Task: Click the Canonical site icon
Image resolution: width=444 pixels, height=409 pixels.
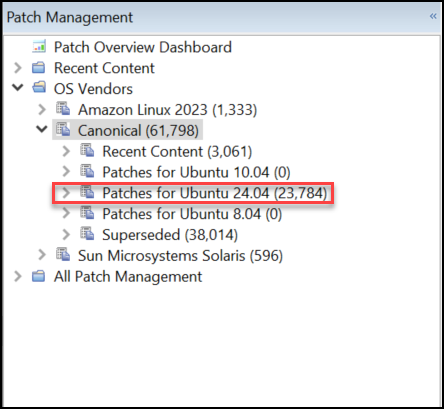Action: pos(63,129)
